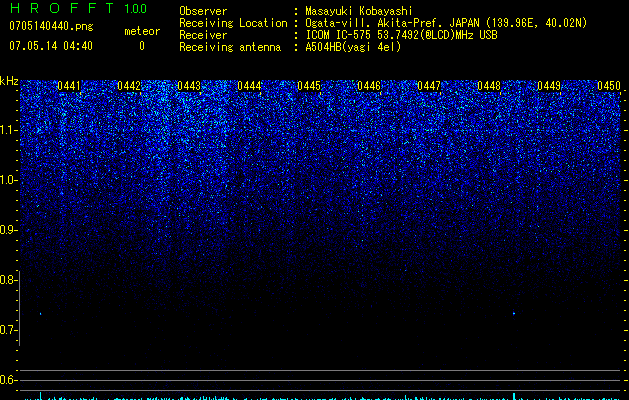Click the Observer field label
629x400 pixels.
click(203, 11)
